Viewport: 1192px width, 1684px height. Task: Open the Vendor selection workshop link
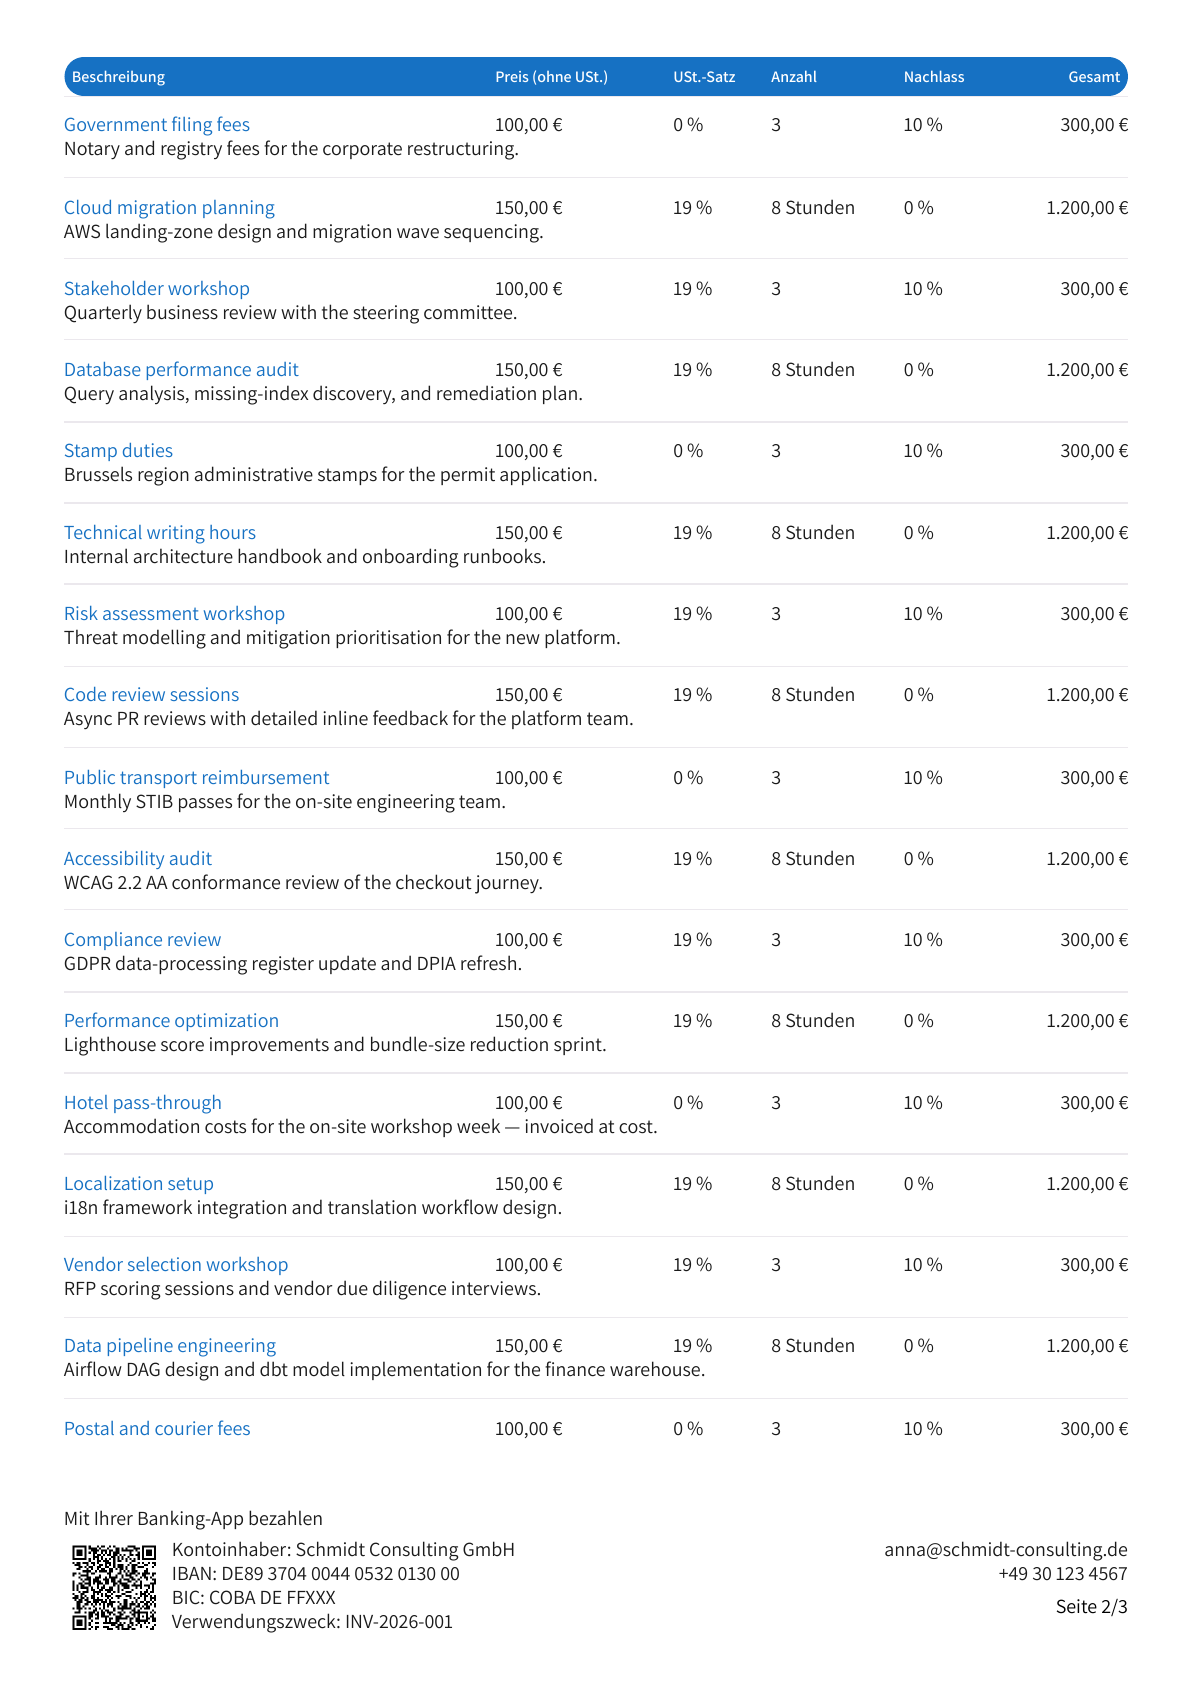tap(176, 1265)
